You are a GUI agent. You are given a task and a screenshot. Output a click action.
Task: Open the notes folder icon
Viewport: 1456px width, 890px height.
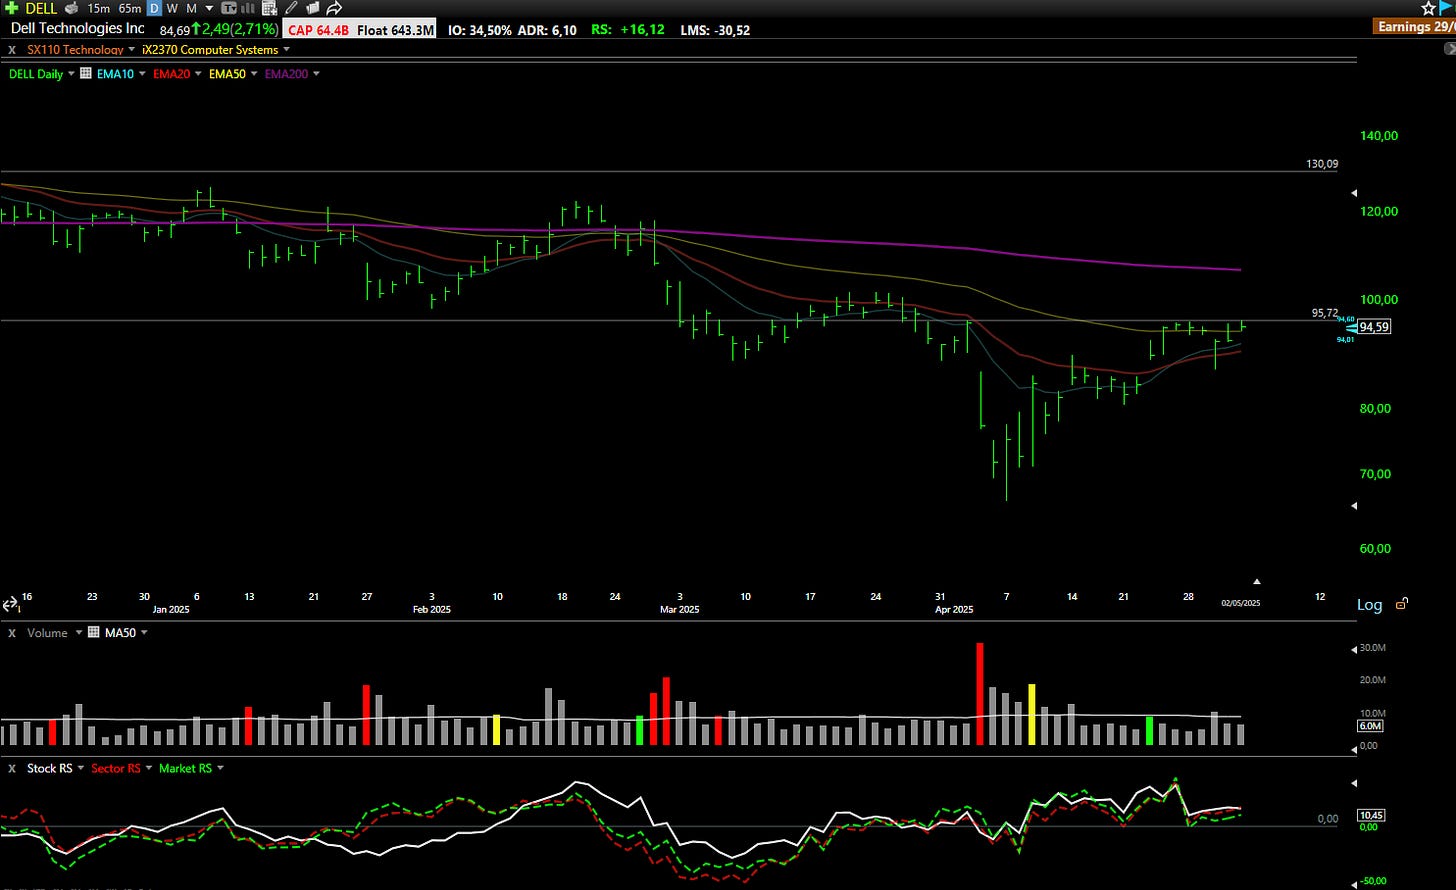point(312,8)
